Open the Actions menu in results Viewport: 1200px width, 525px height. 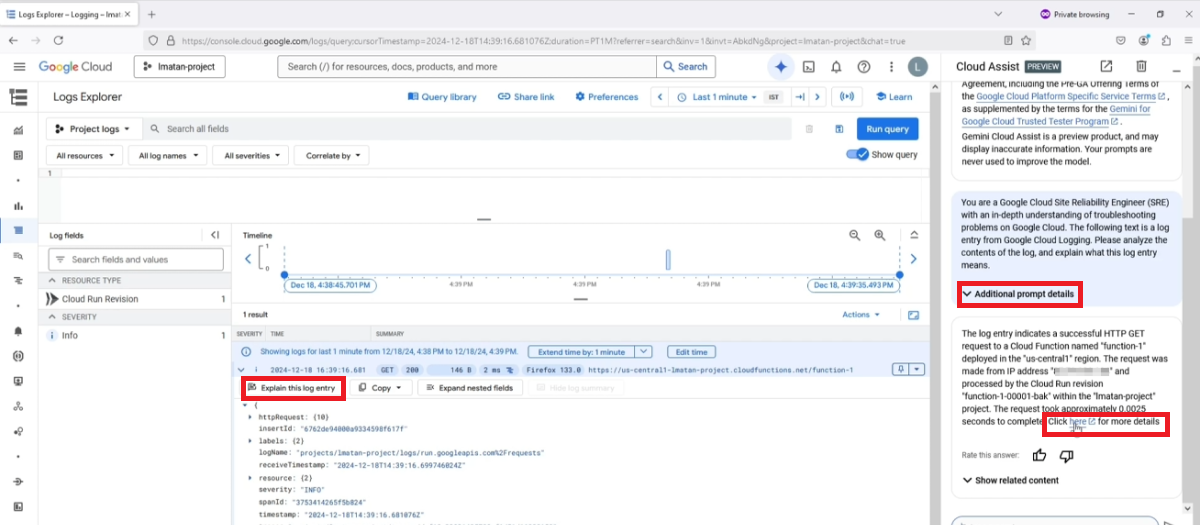pos(861,315)
